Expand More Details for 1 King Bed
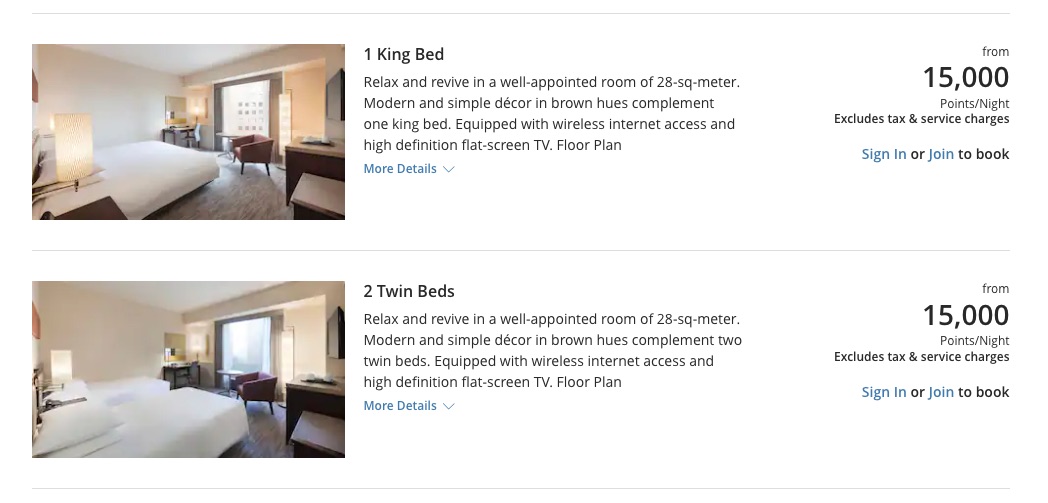Screen dimensions: 1048x503 (400, 169)
